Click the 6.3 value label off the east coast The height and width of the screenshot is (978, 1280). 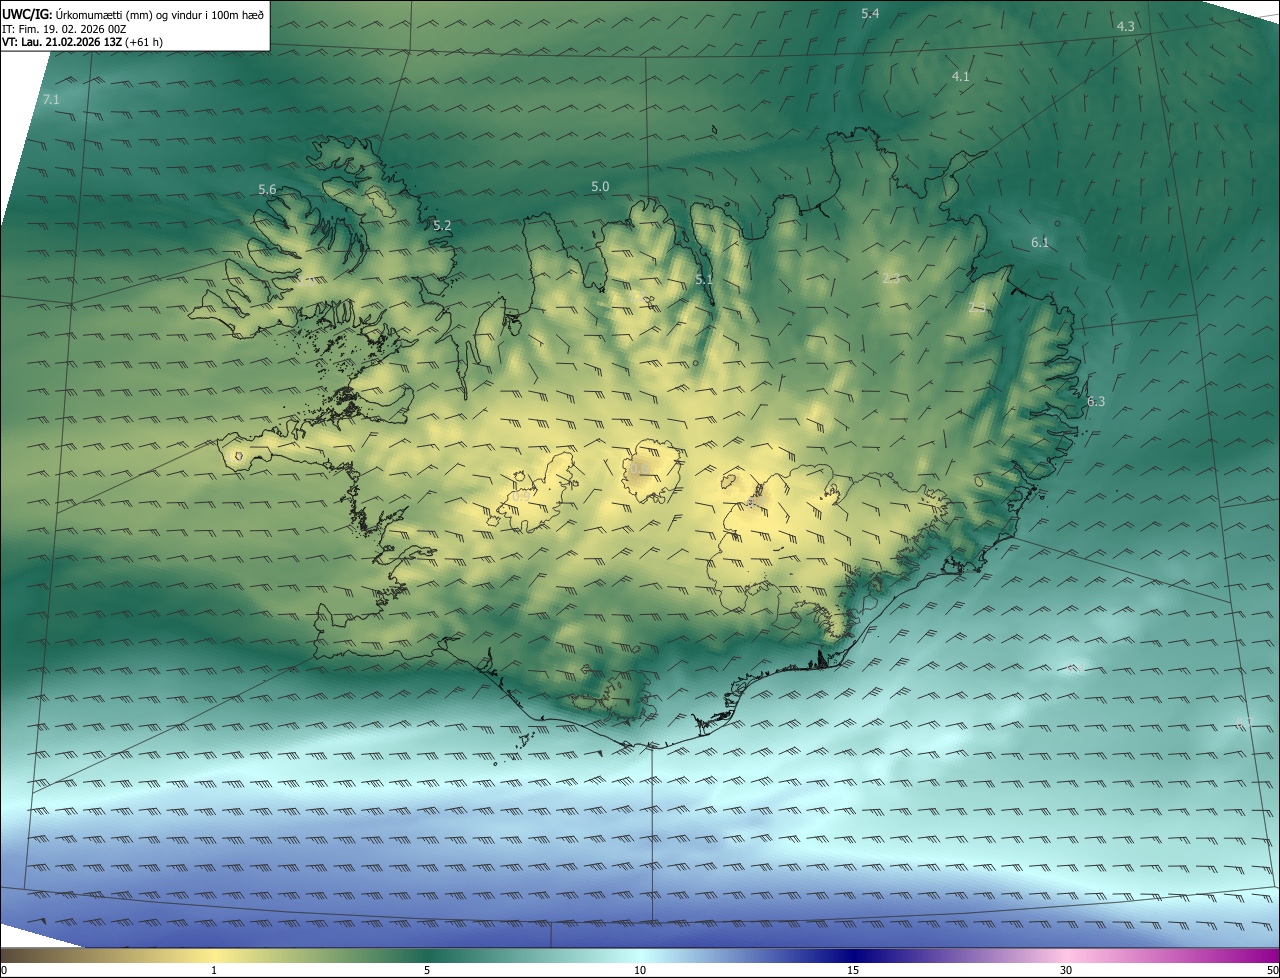pyautogui.click(x=1096, y=402)
